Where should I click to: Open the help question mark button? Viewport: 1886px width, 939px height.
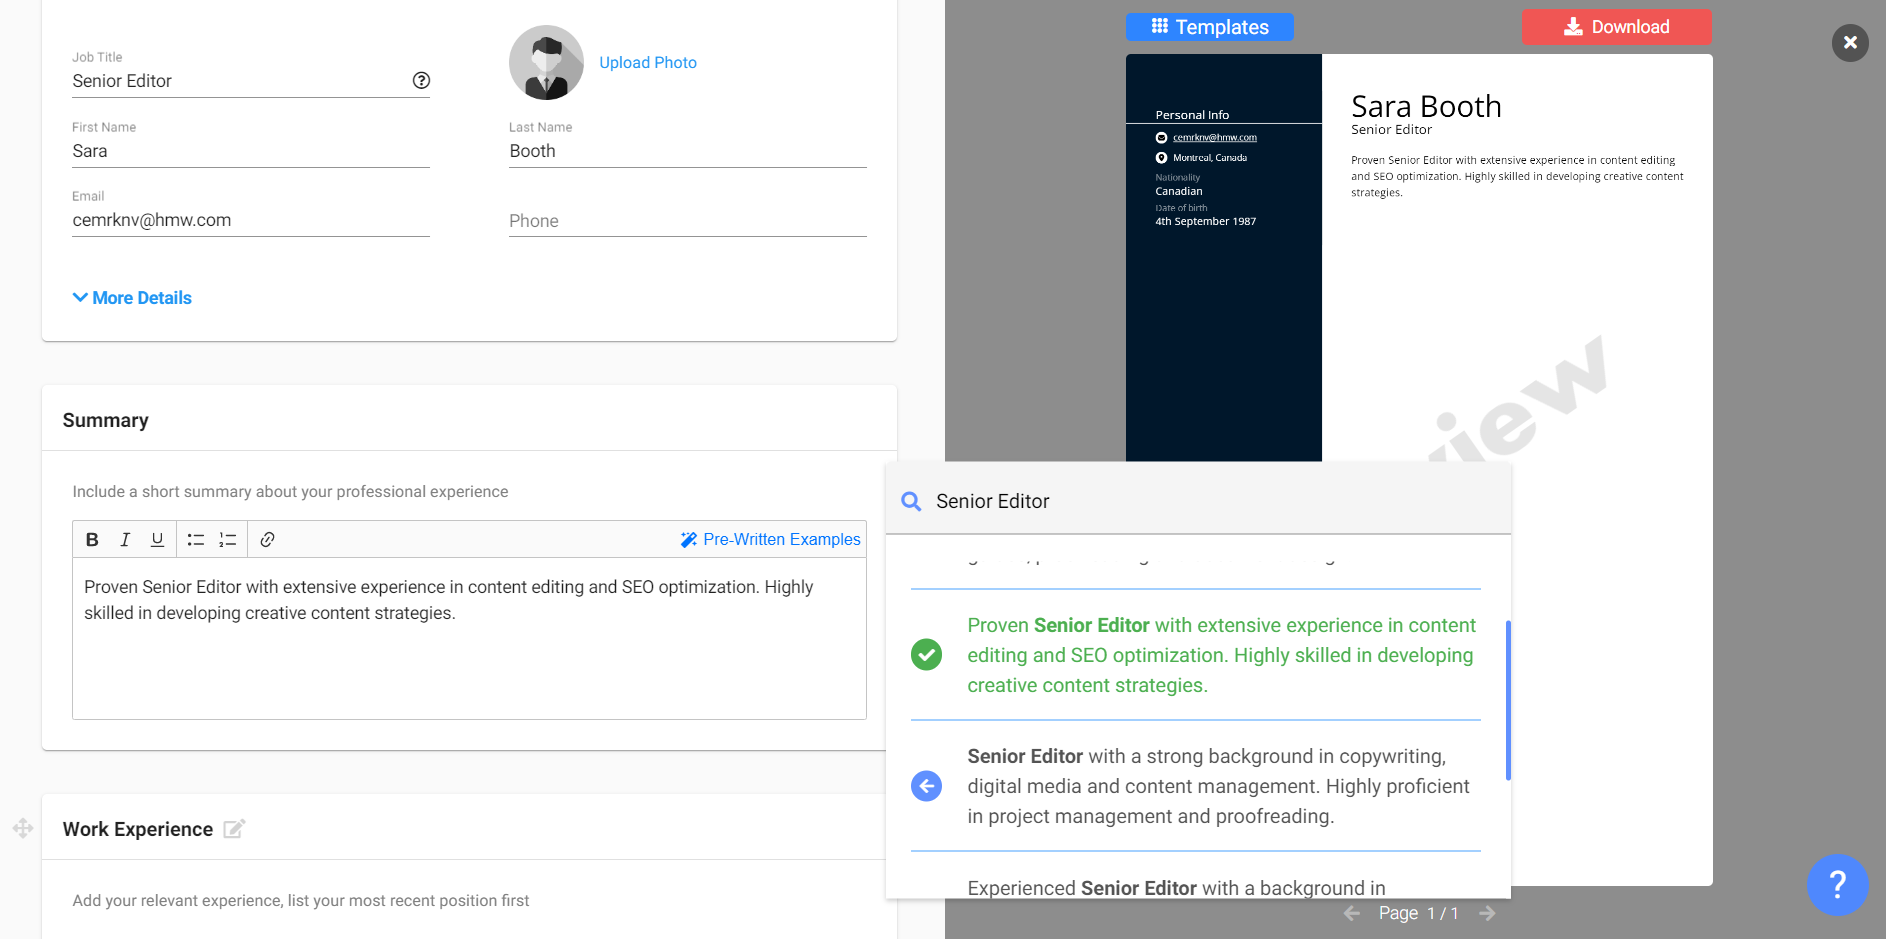pos(1837,884)
